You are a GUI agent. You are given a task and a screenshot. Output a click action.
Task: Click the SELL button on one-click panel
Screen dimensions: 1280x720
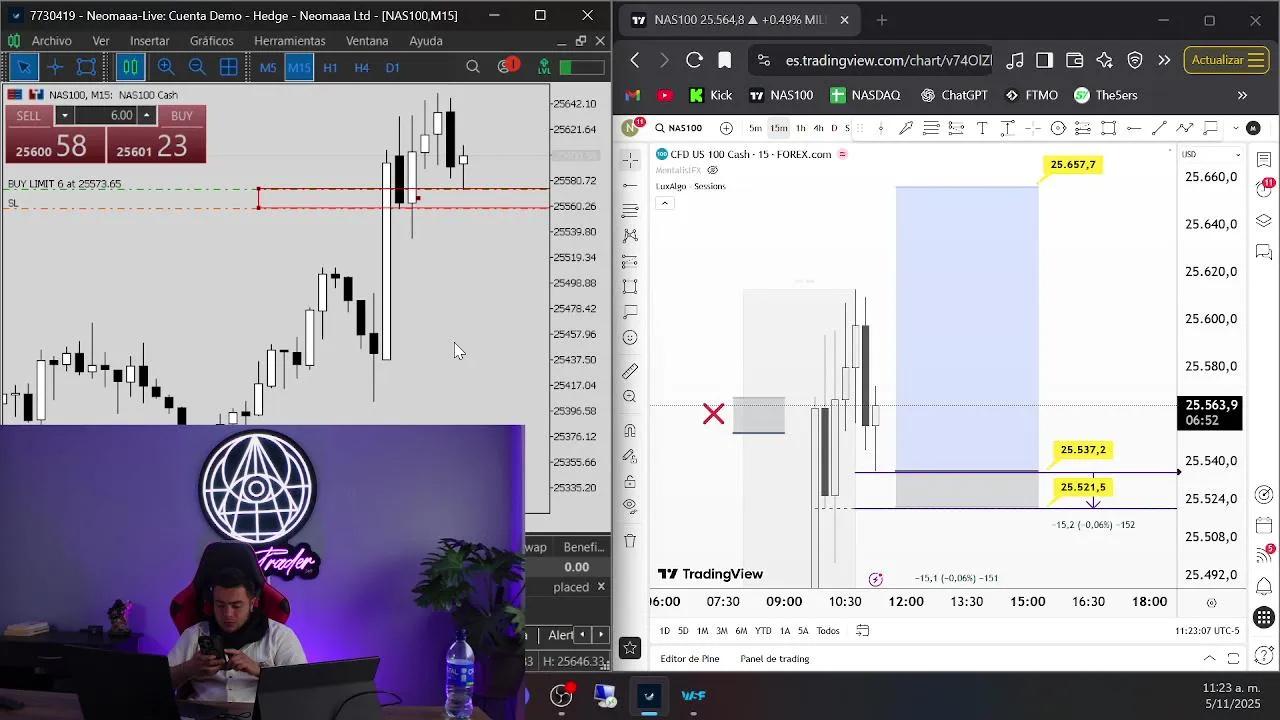[x=29, y=116]
